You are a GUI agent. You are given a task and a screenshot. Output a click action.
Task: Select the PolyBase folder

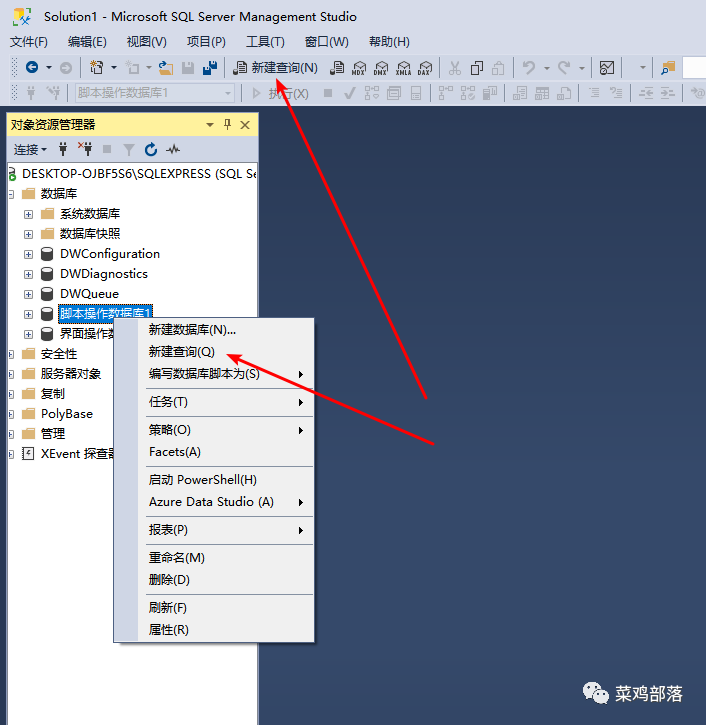coord(67,414)
